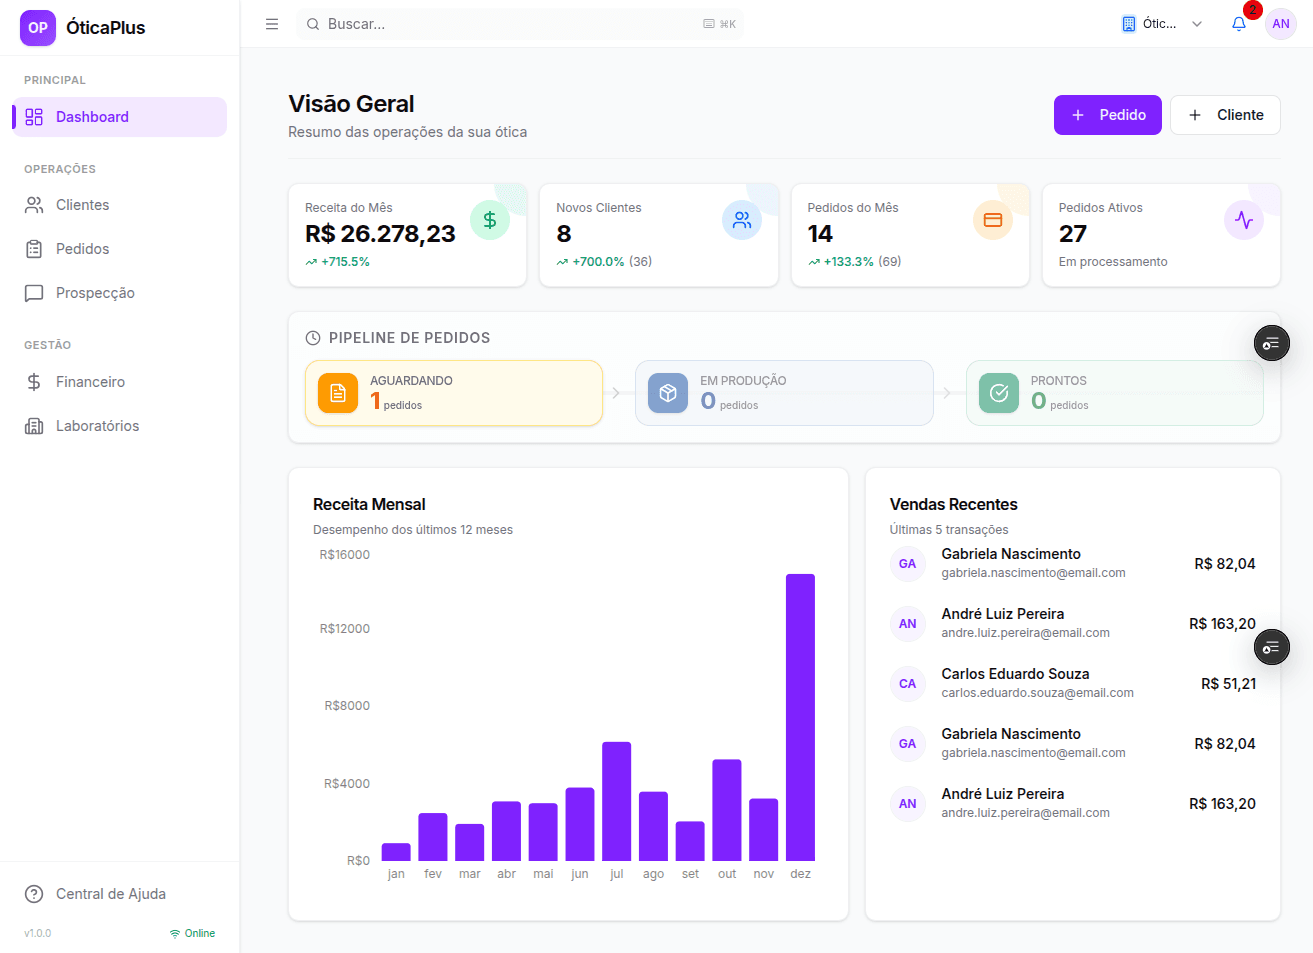Open Central de Ajuda link
Image resolution: width=1313 pixels, height=953 pixels.
coord(110,894)
